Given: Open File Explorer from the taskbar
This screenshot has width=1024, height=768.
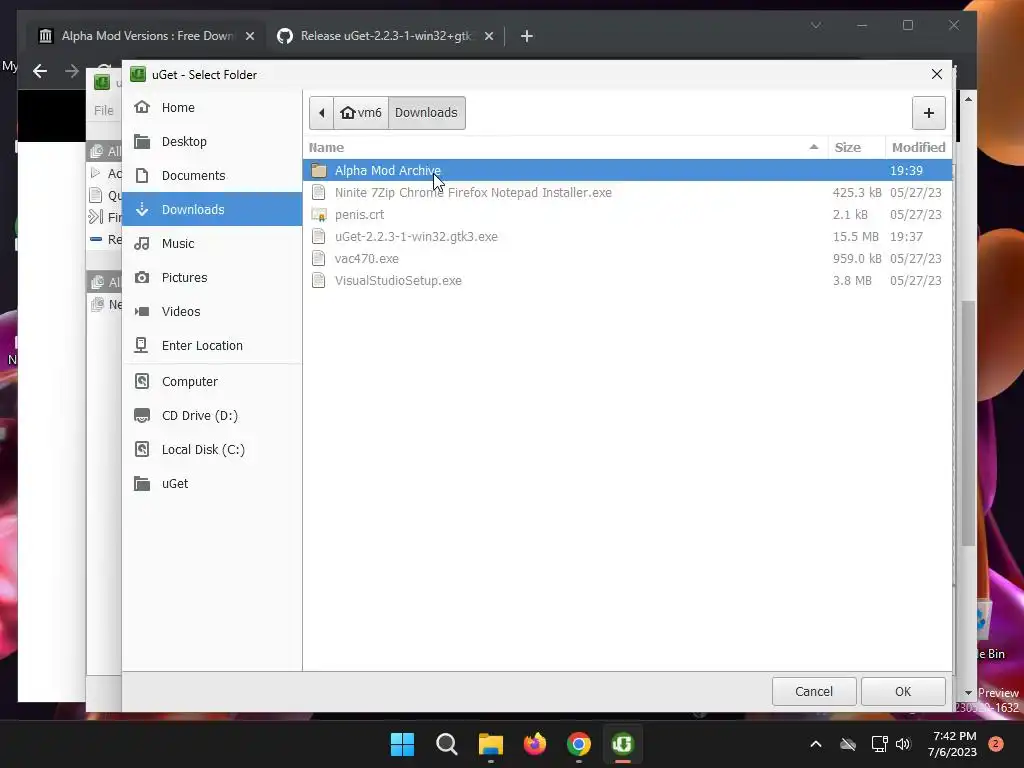Looking at the screenshot, I should point(490,744).
